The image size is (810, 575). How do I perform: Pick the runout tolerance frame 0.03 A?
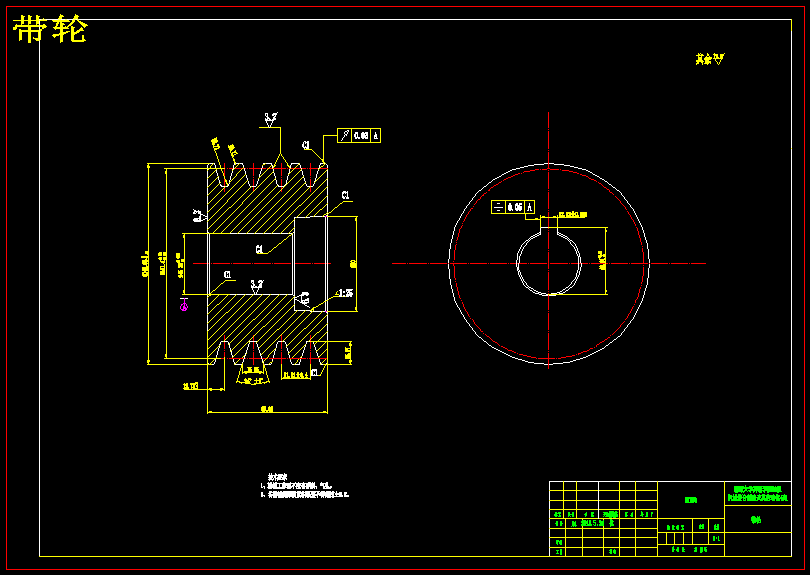coord(359,135)
